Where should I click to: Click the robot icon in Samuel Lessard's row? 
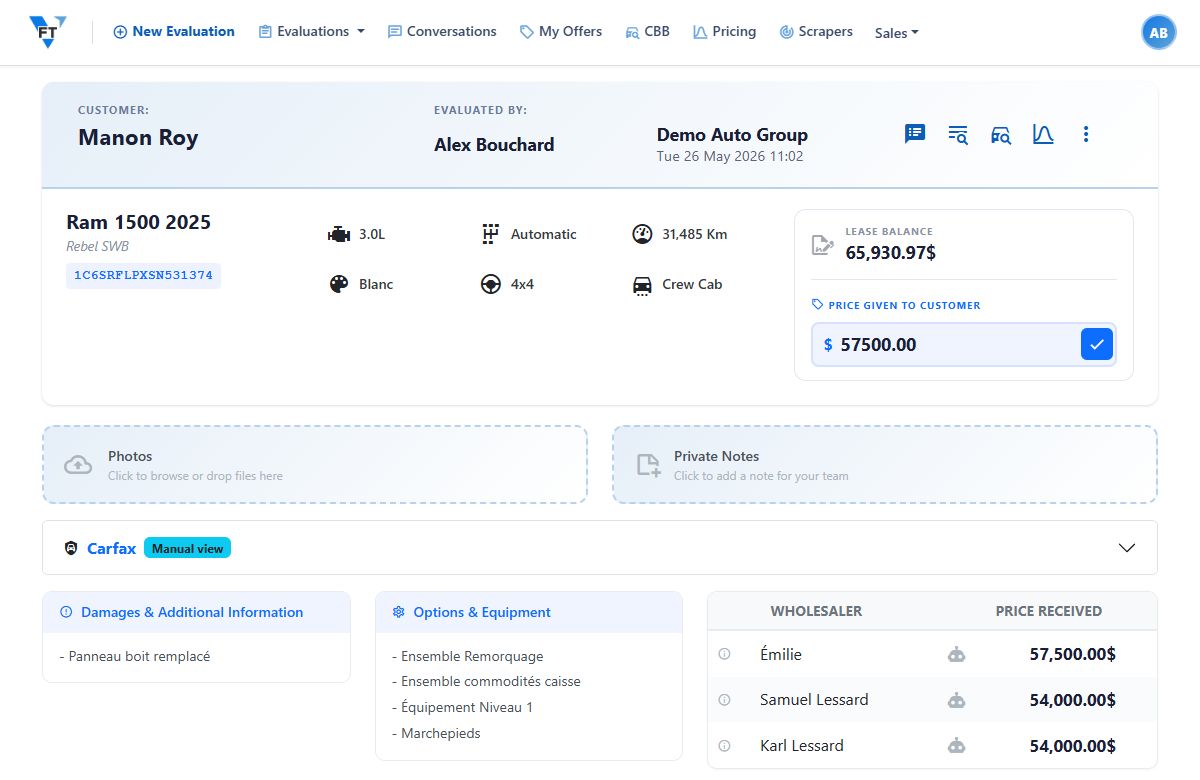957,700
